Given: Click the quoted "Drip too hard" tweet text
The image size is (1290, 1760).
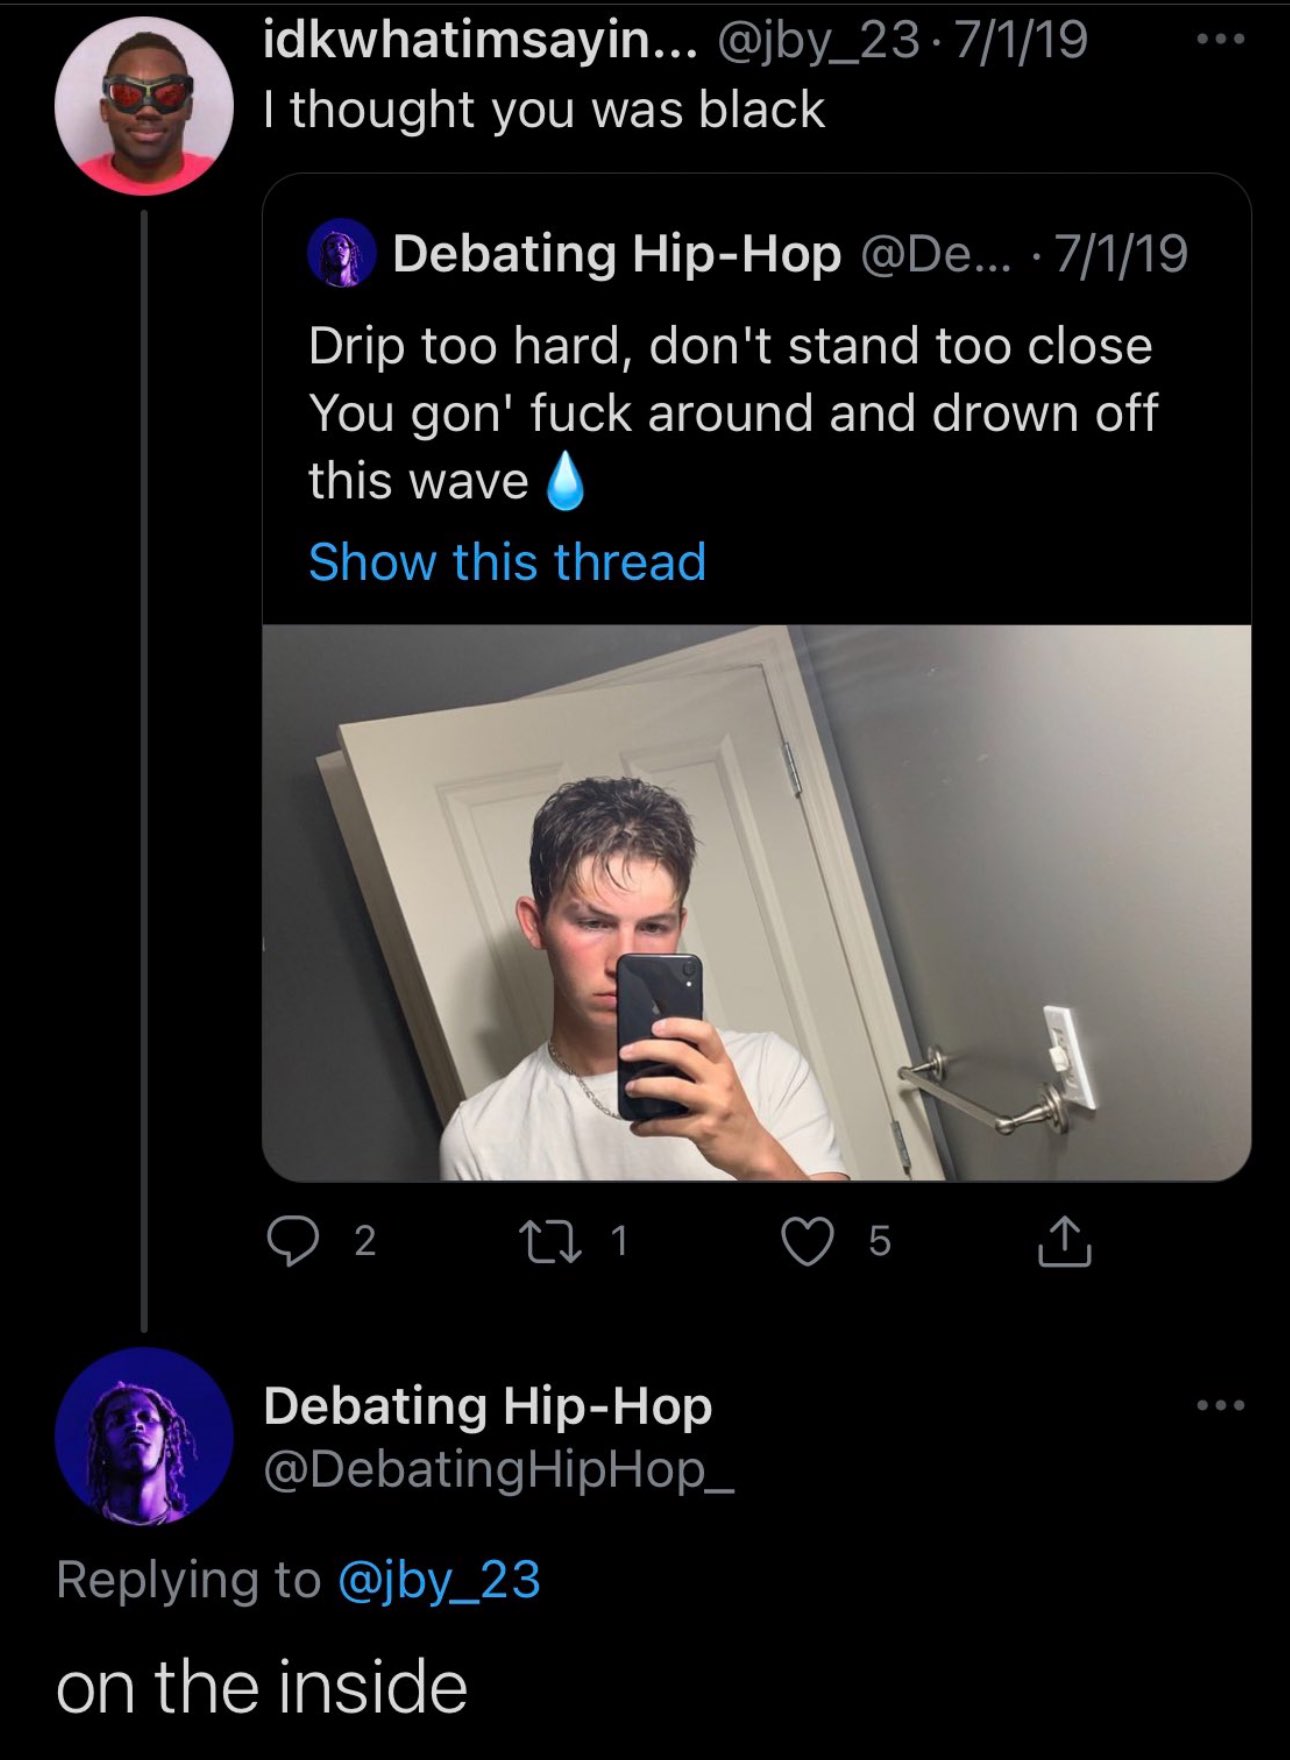Looking at the screenshot, I should coord(731,412).
